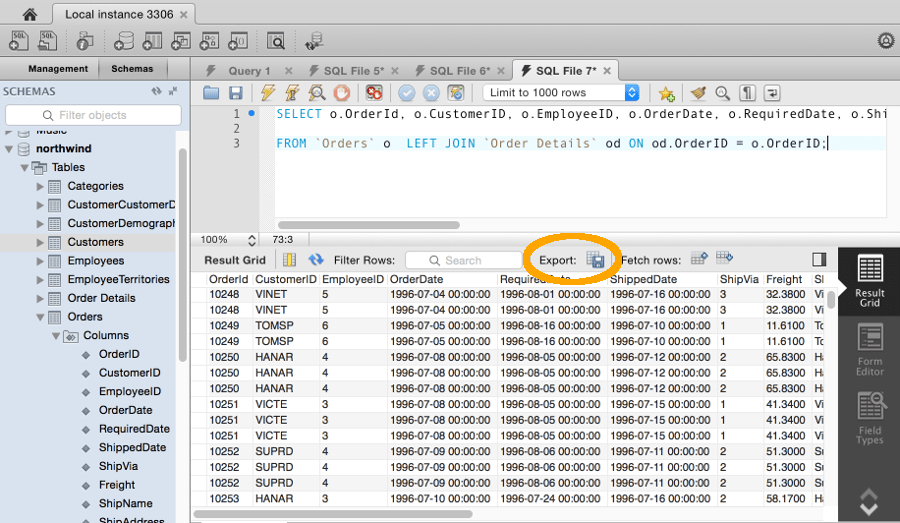Commit the transaction checkmark icon
Viewport: 900px width, 523px height.
406,92
